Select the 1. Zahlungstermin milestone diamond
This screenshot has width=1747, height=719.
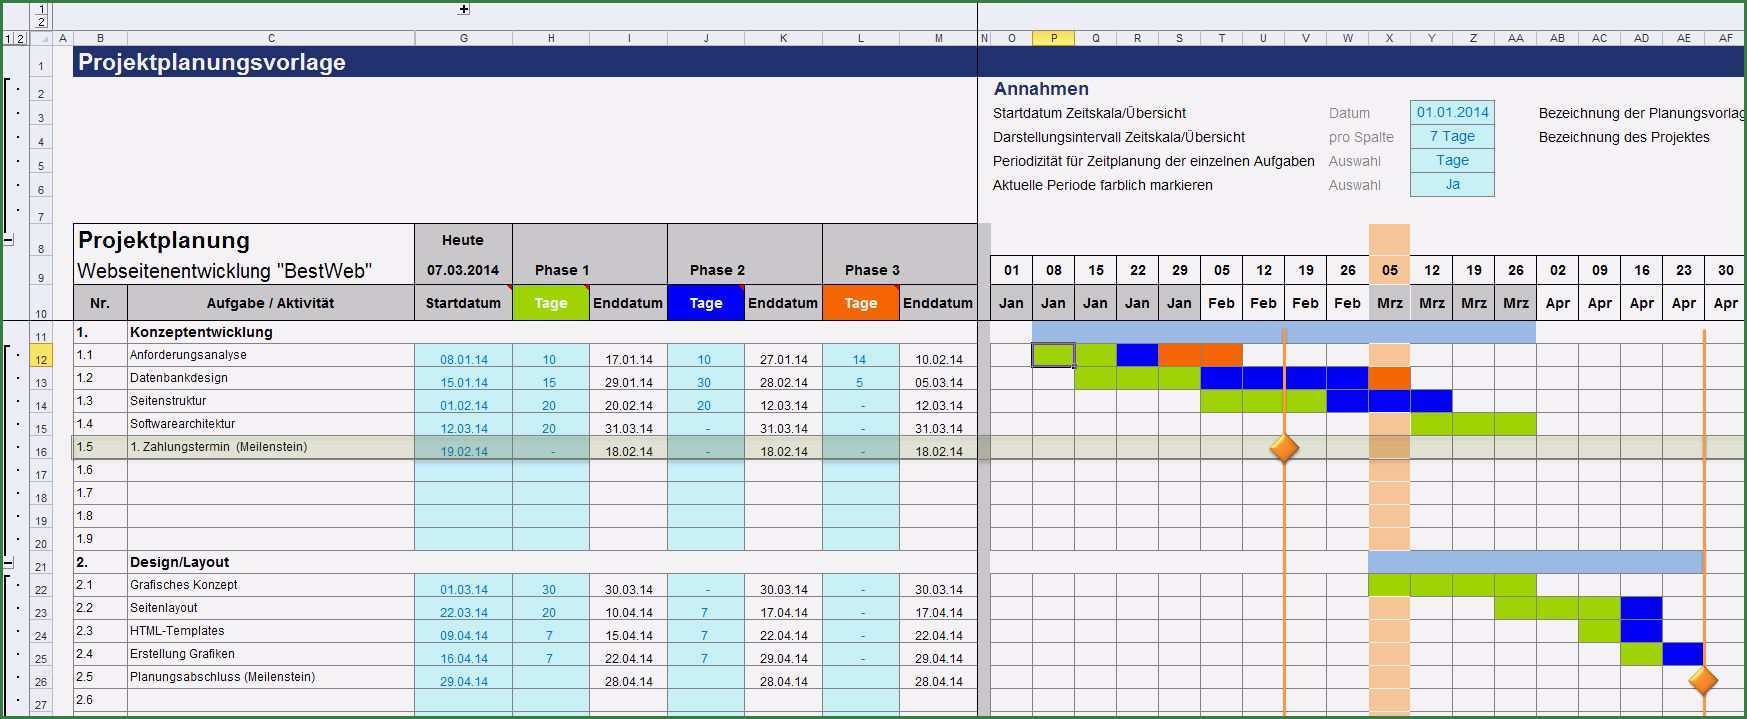(1284, 447)
